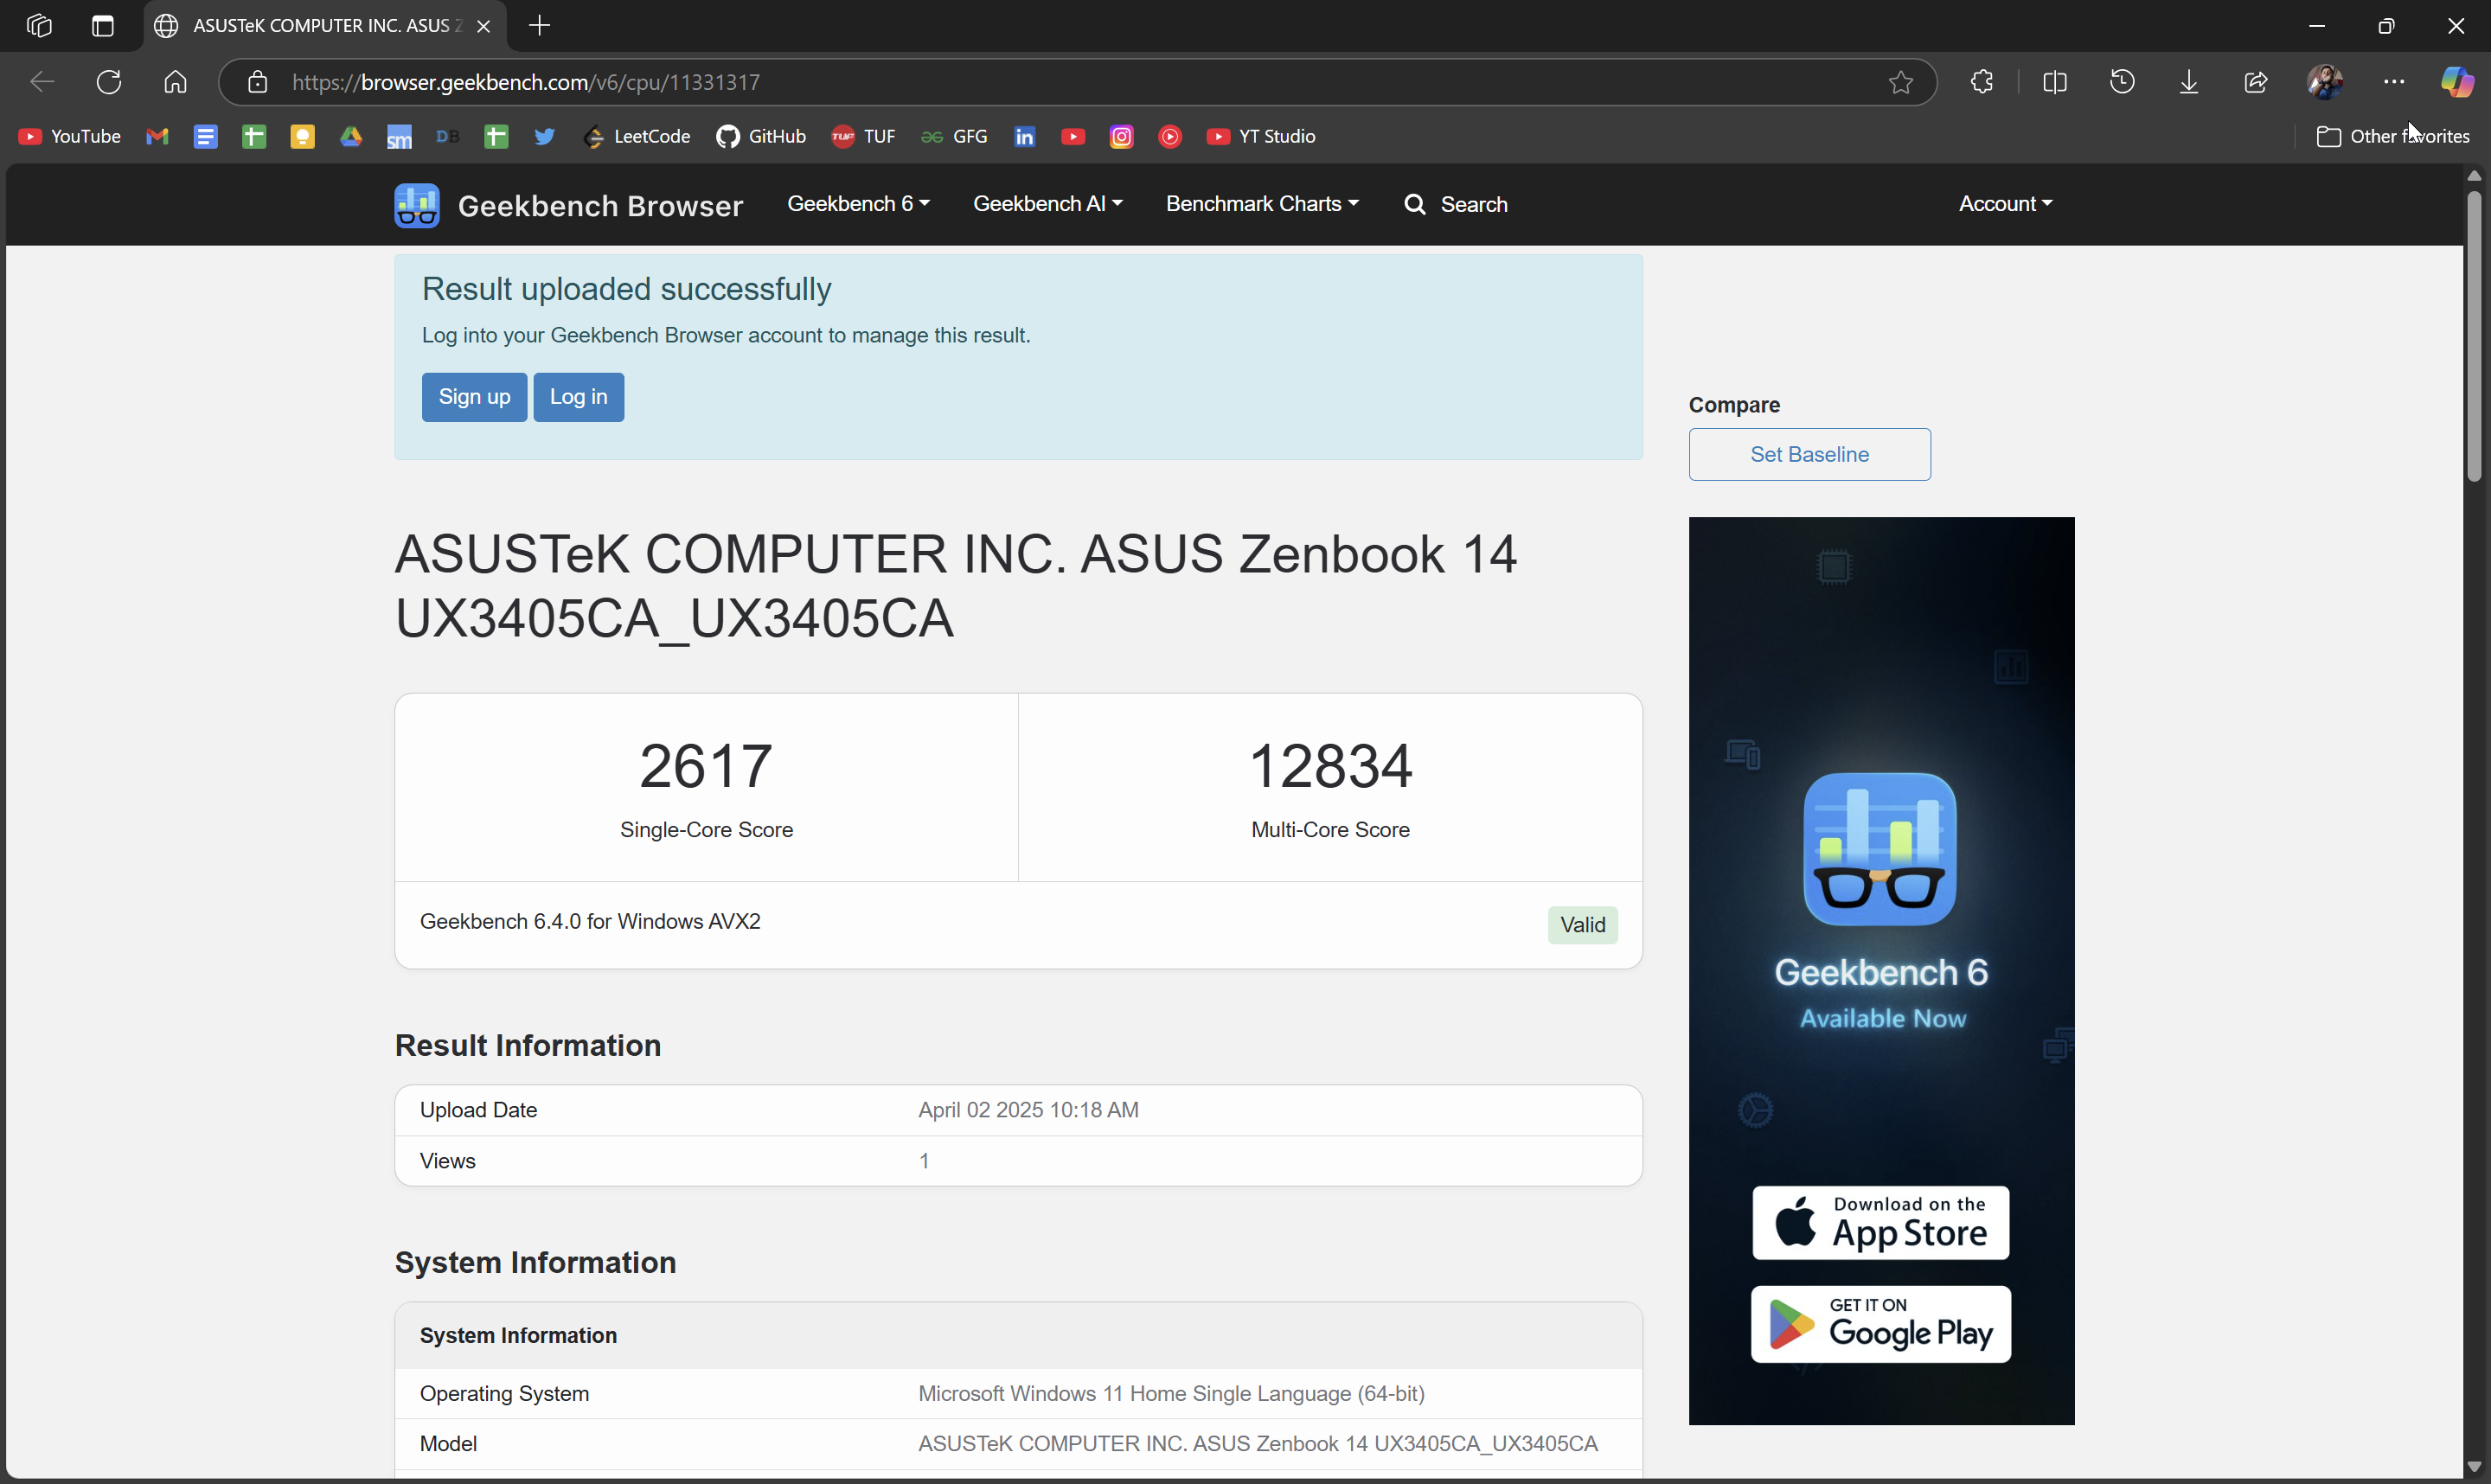Image resolution: width=2491 pixels, height=1484 pixels.
Task: Open the share icon in toolbar
Action: pyautogui.click(x=2256, y=82)
